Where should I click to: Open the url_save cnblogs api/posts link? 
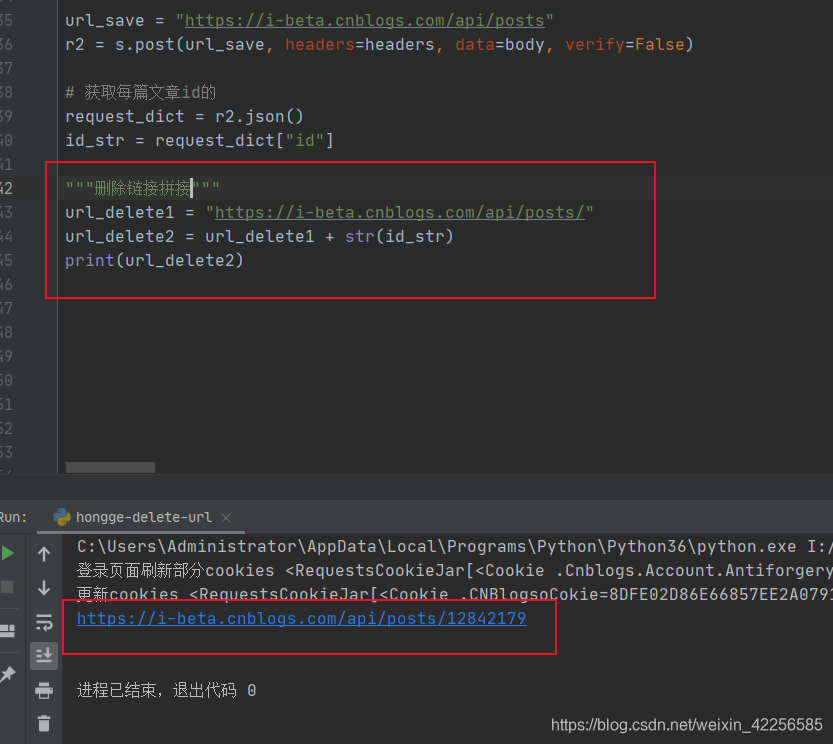(364, 21)
